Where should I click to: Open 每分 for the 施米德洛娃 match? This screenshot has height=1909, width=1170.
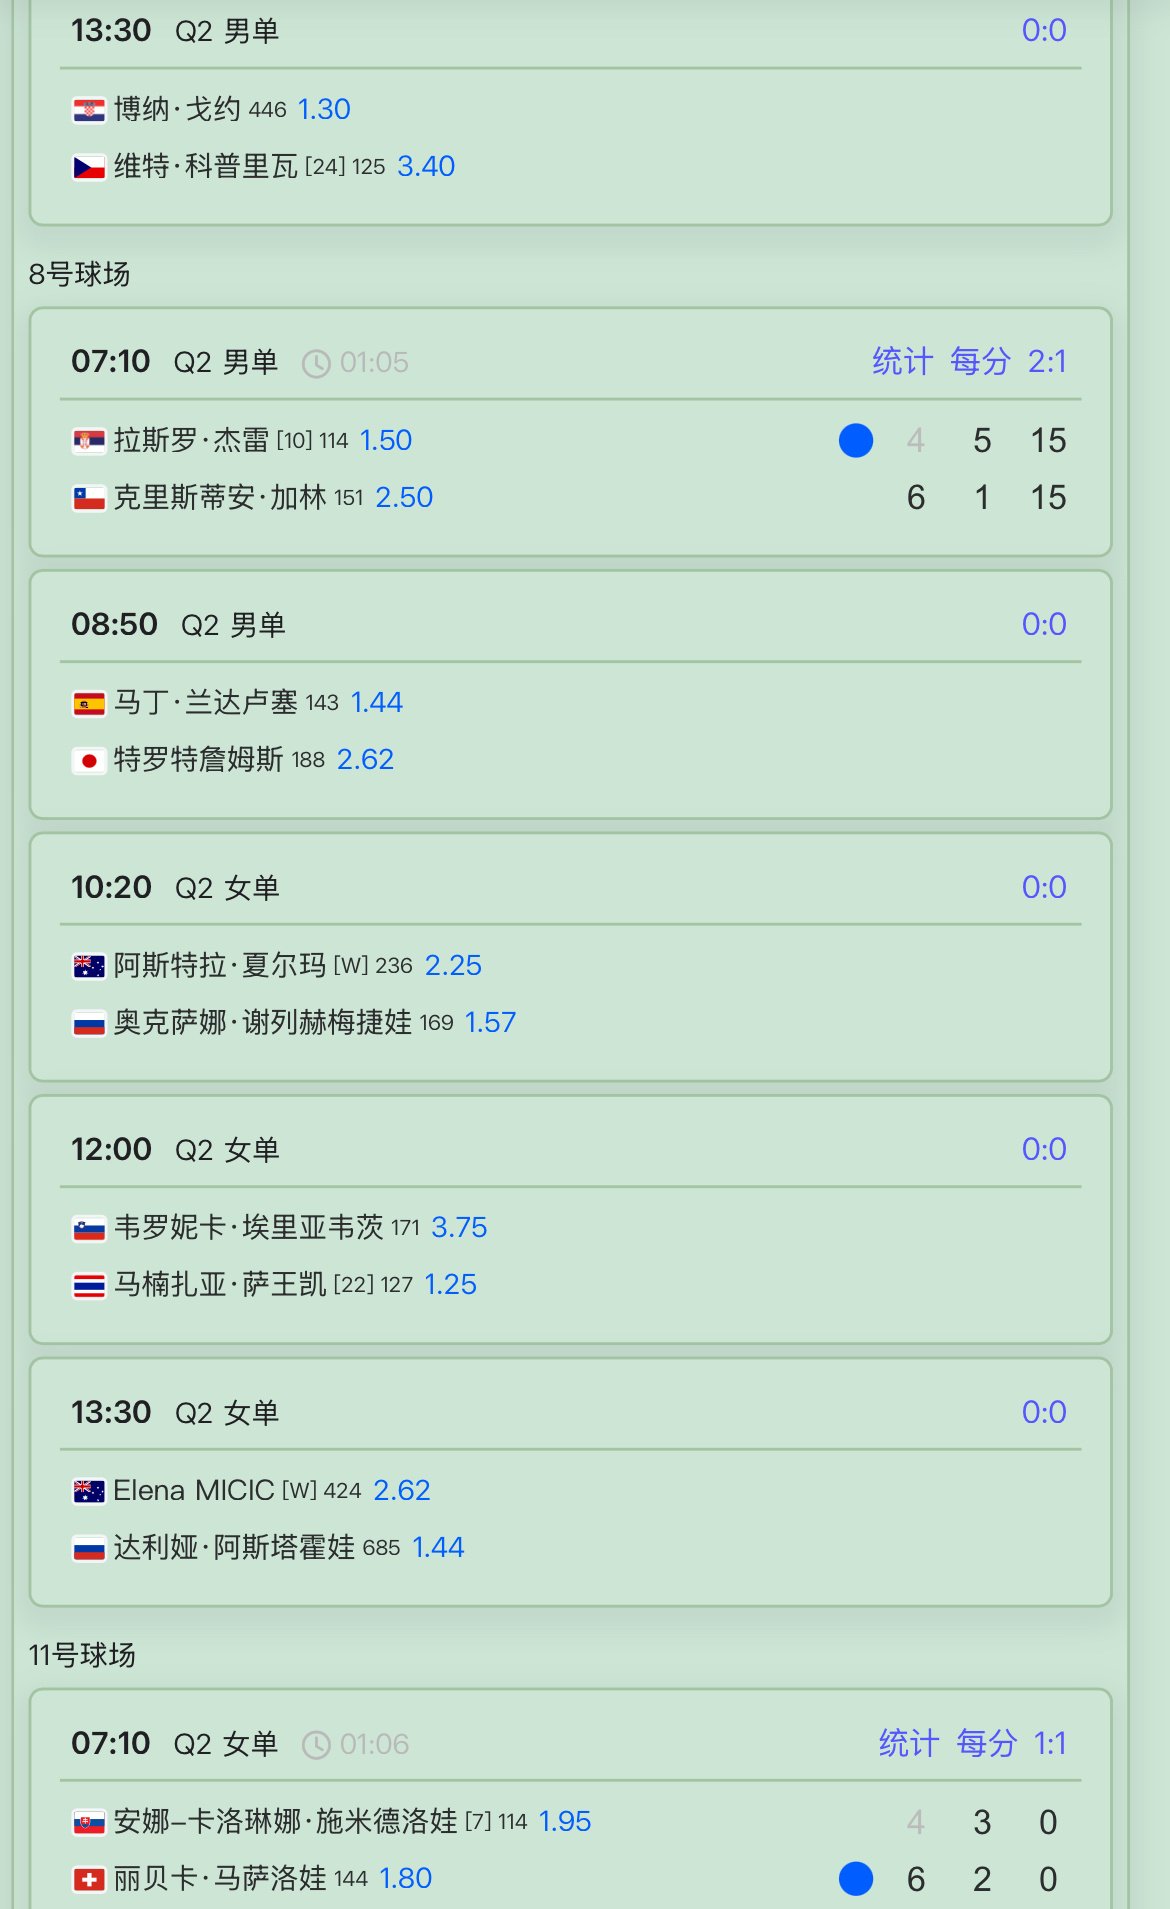tap(986, 1743)
